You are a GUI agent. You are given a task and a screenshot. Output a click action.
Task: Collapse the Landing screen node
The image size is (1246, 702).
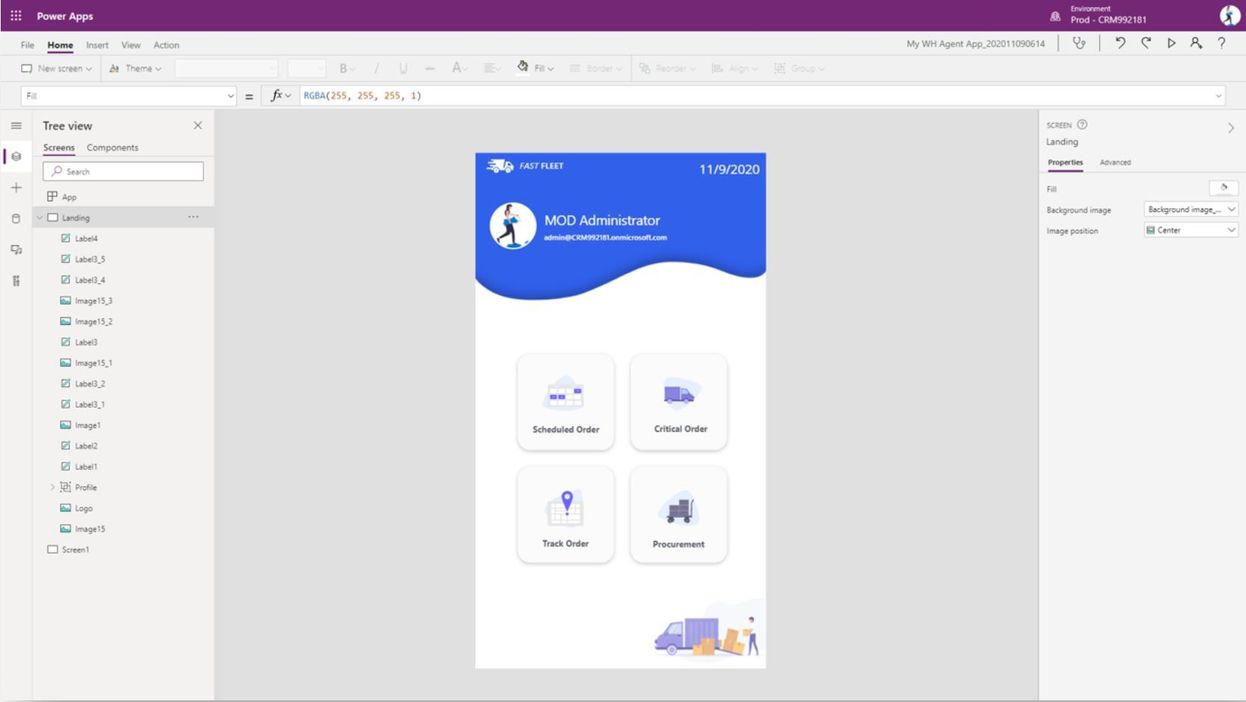tap(40, 218)
